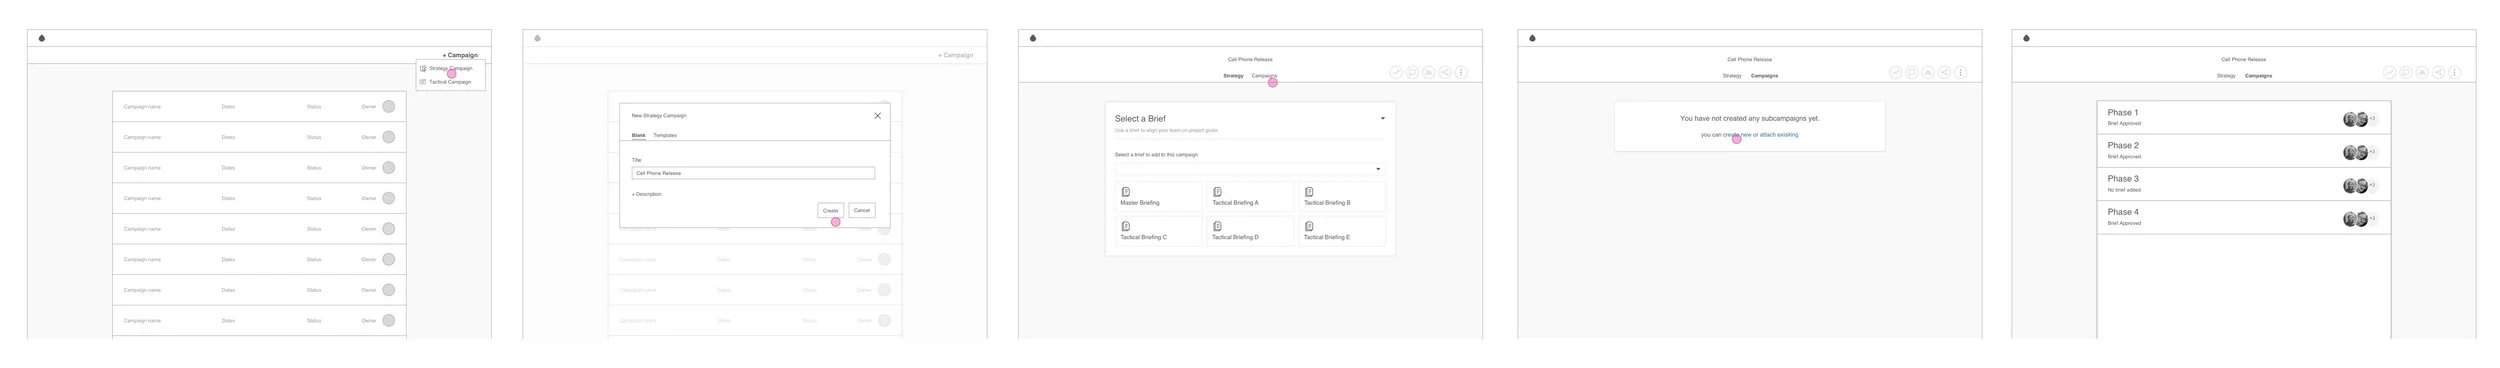Screen dimensions: 2500x368
Task: Click the document icon on the Master Briefing card
Action: click(x=1126, y=192)
